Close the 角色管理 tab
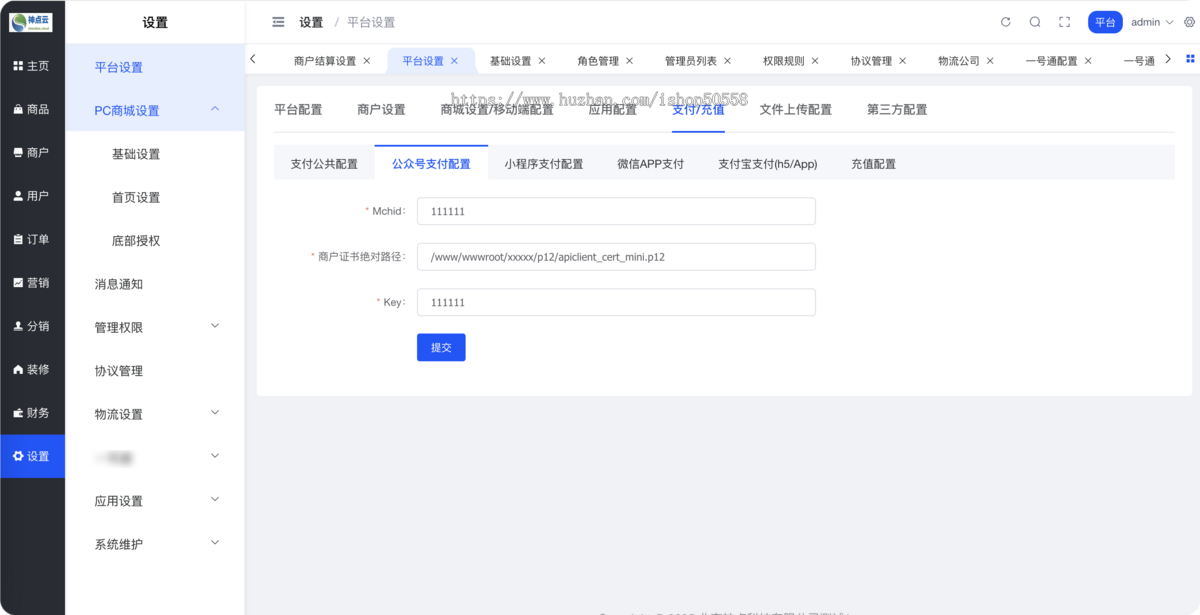Image resolution: width=1200 pixels, height=615 pixels. click(630, 61)
